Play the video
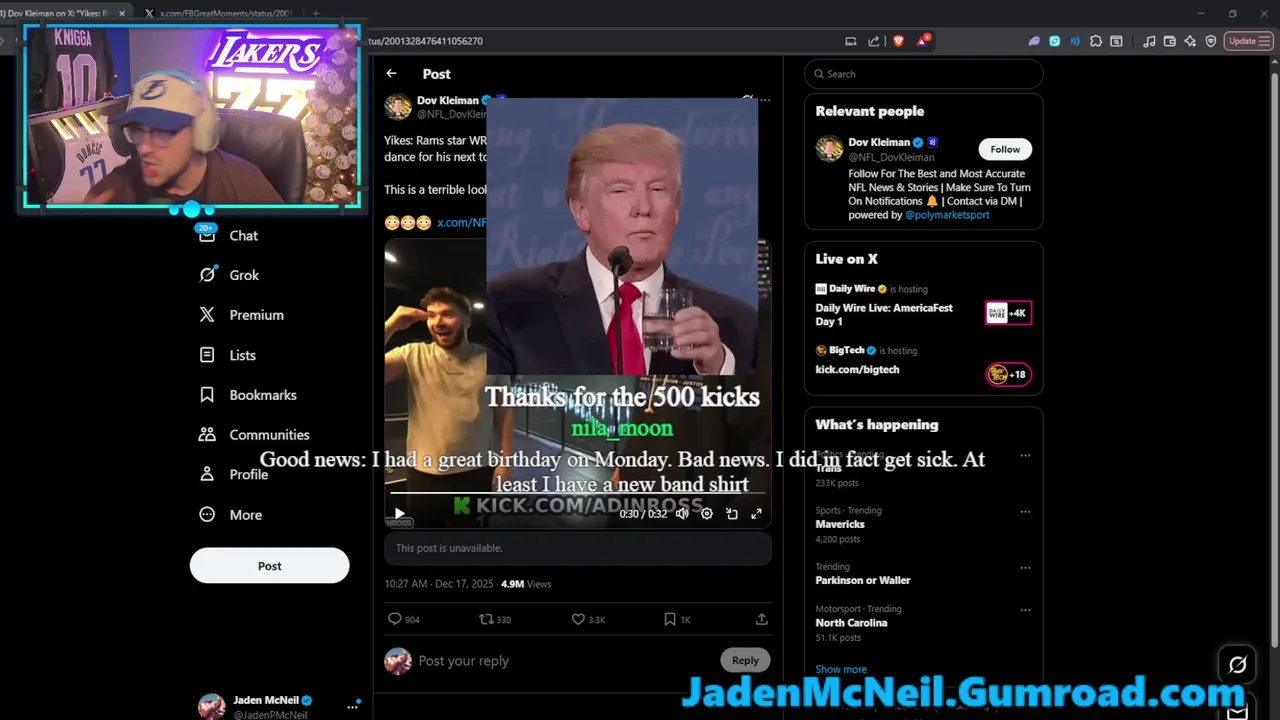The width and height of the screenshot is (1280, 720). point(399,514)
